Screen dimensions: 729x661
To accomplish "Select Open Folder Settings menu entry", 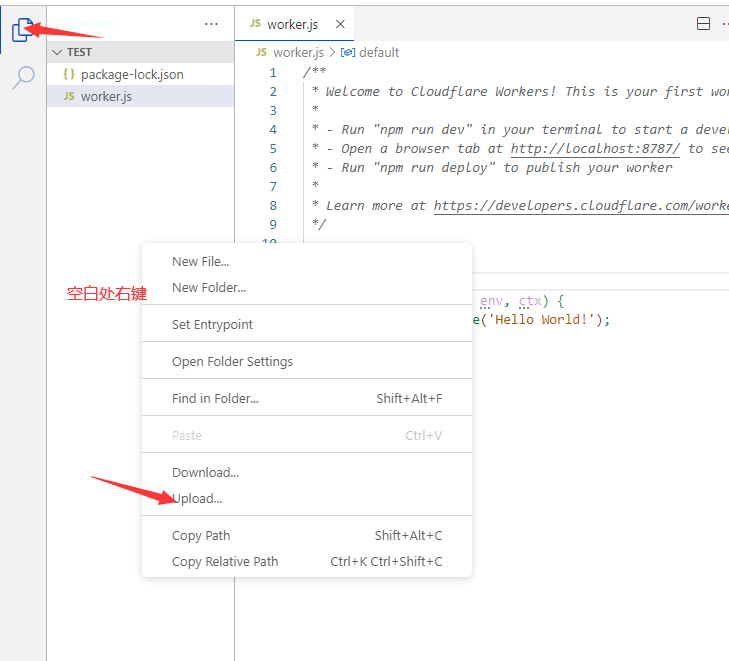I will tap(232, 362).
